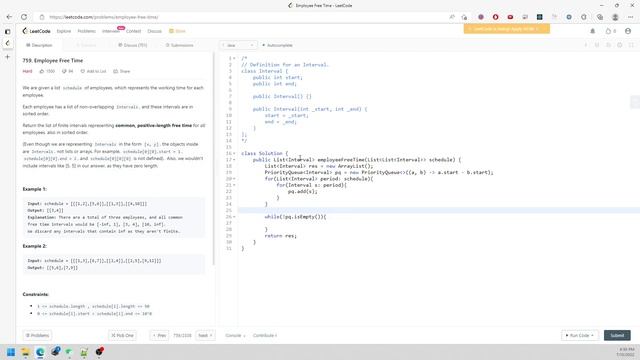Switch to the Submissions tab
Image resolution: width=640 pixels, height=360 pixels.
pyautogui.click(x=180, y=45)
